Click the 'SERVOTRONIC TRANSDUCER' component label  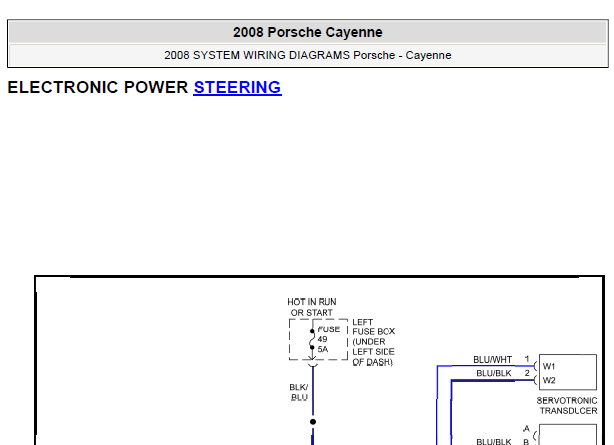tap(567, 405)
